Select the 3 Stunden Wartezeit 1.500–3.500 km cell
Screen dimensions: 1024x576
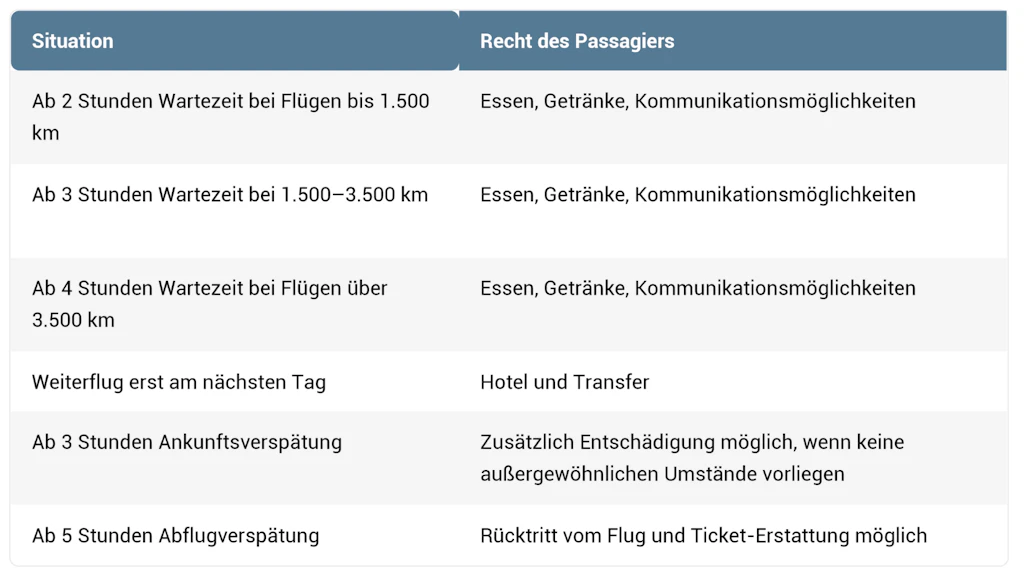[x=235, y=210]
